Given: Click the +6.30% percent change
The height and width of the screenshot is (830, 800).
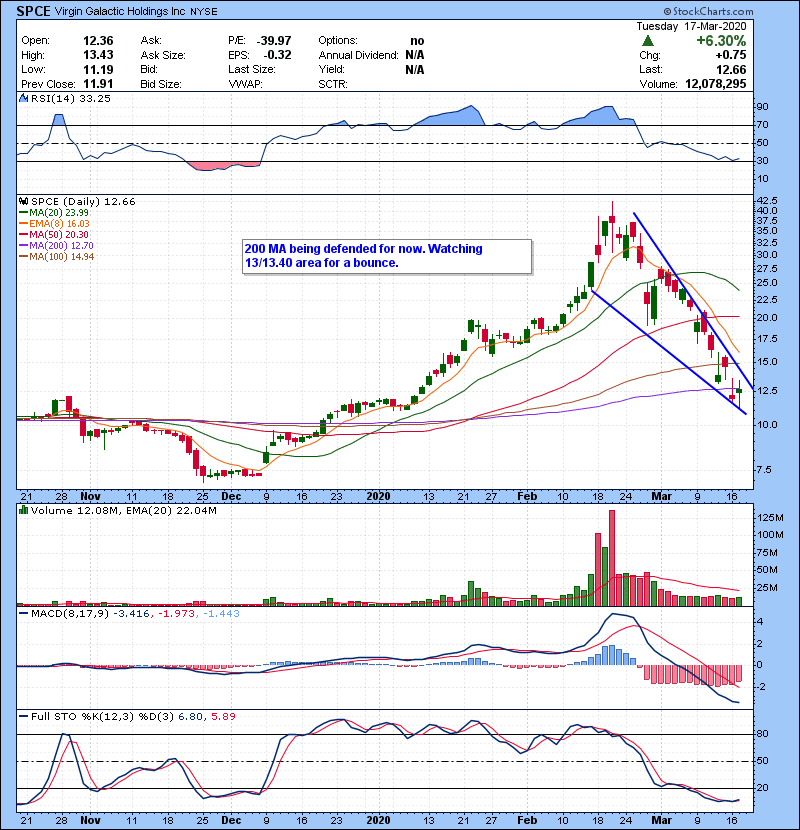Looking at the screenshot, I should [721, 41].
